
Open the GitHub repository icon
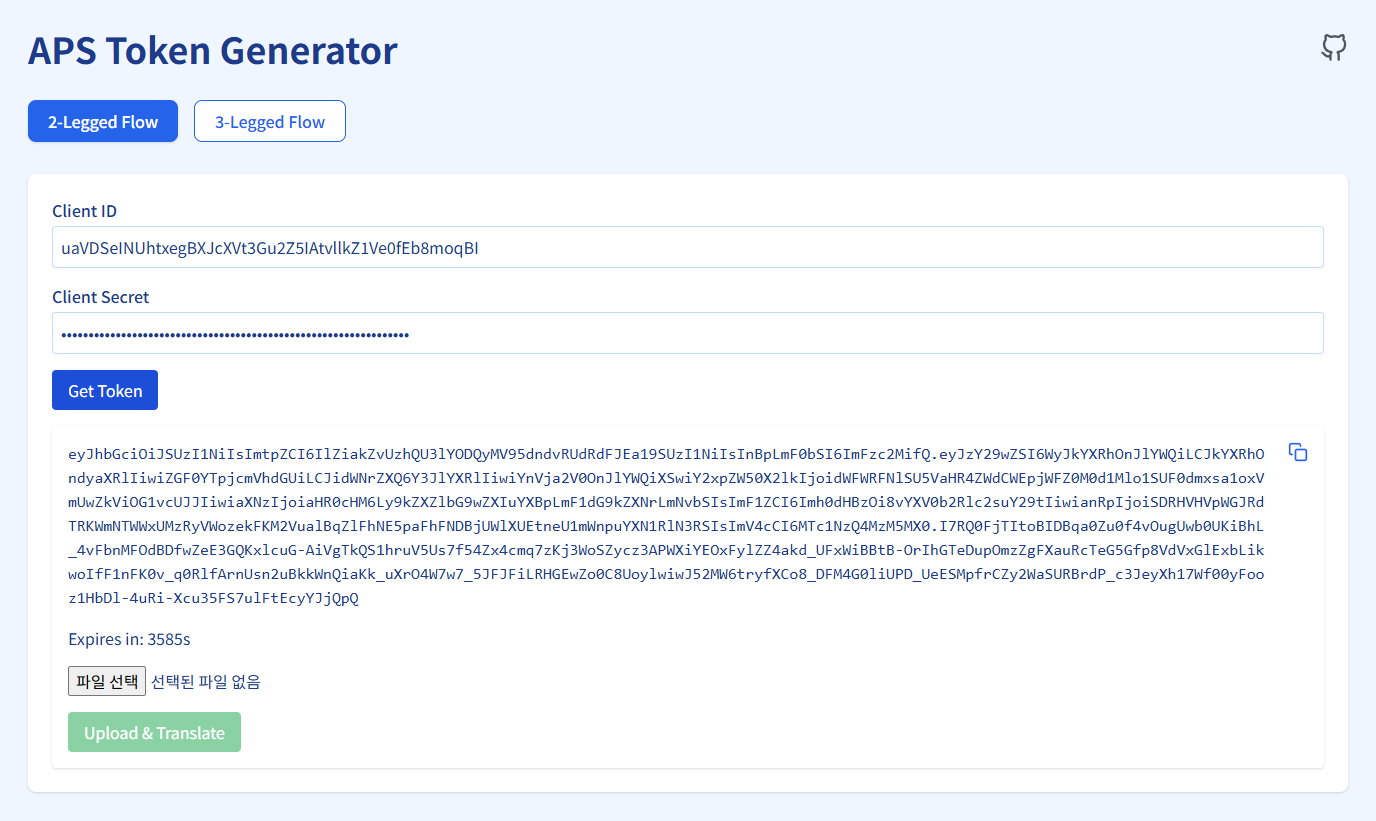1334,47
